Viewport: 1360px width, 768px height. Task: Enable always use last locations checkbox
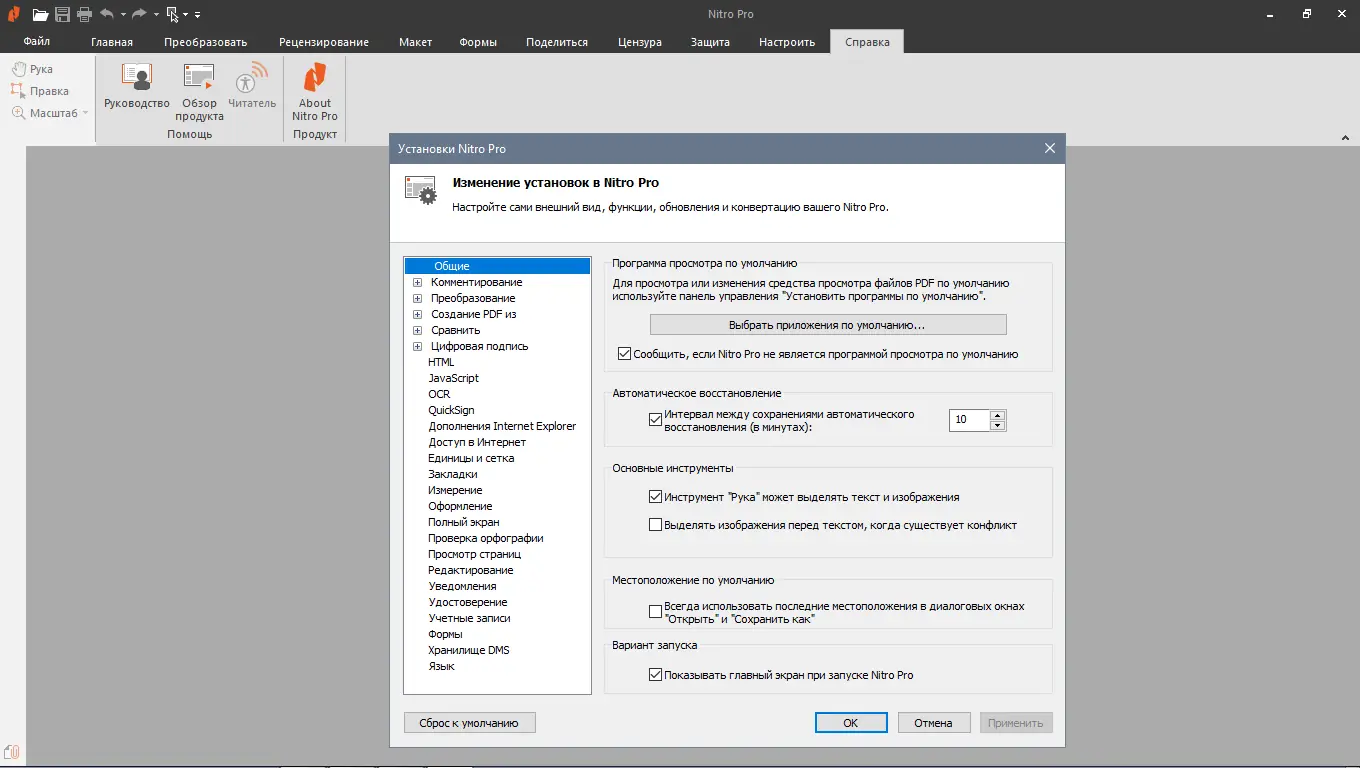tap(656, 612)
